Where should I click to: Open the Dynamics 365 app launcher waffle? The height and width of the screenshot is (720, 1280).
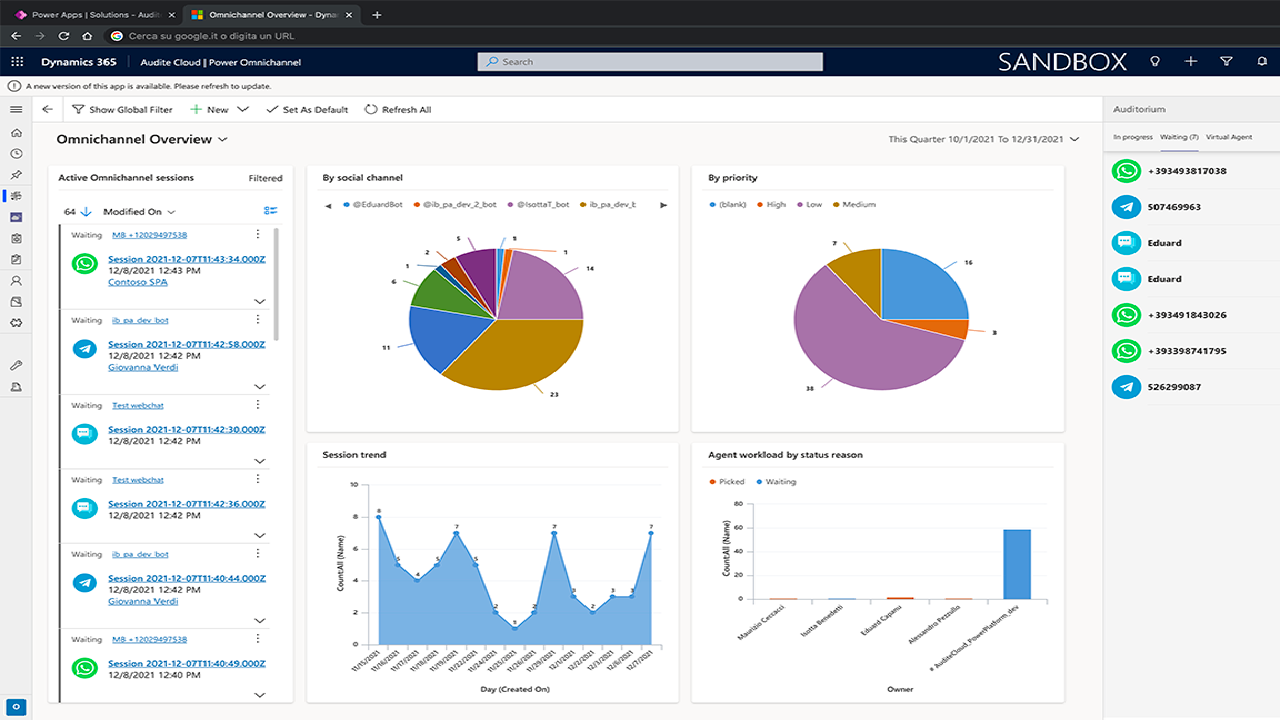pyautogui.click(x=17, y=62)
